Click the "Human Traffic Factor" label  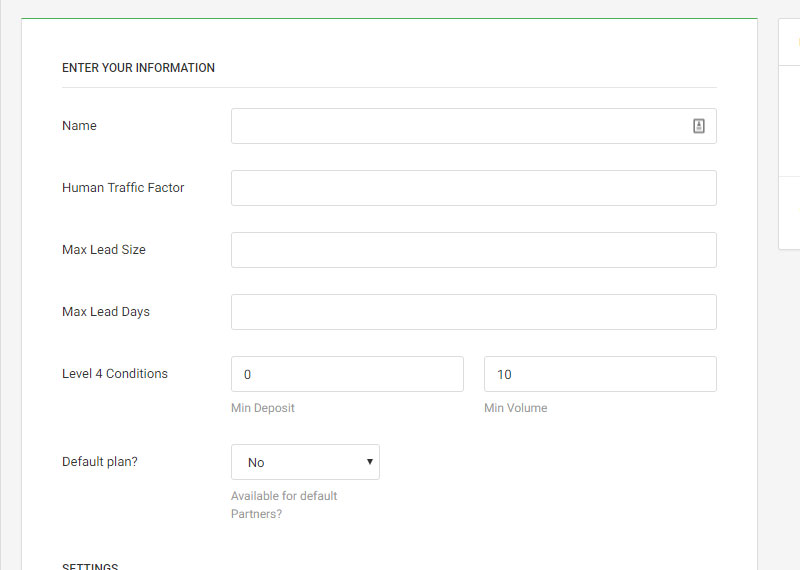click(x=123, y=188)
